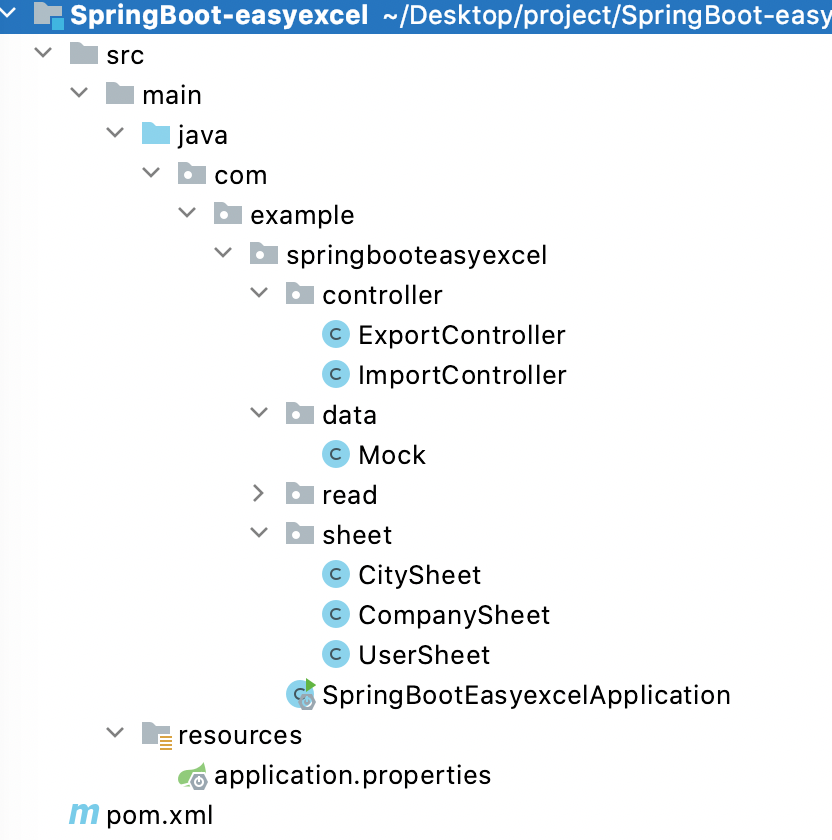Click the UserSheet class icon
The width and height of the screenshot is (832, 840).
(336, 654)
